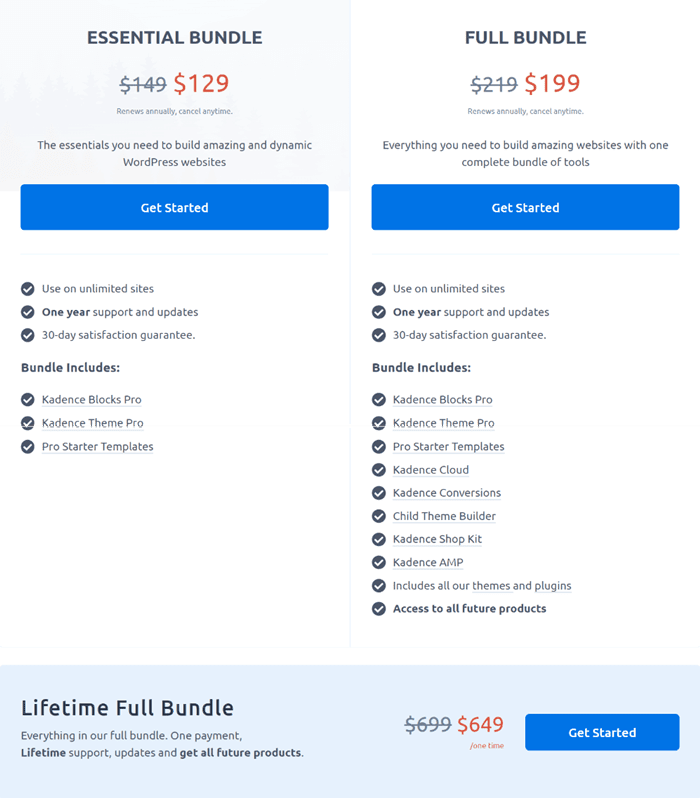Screen dimensions: 700x798
Task: Open Kadence Conversions link
Action: (x=446, y=493)
